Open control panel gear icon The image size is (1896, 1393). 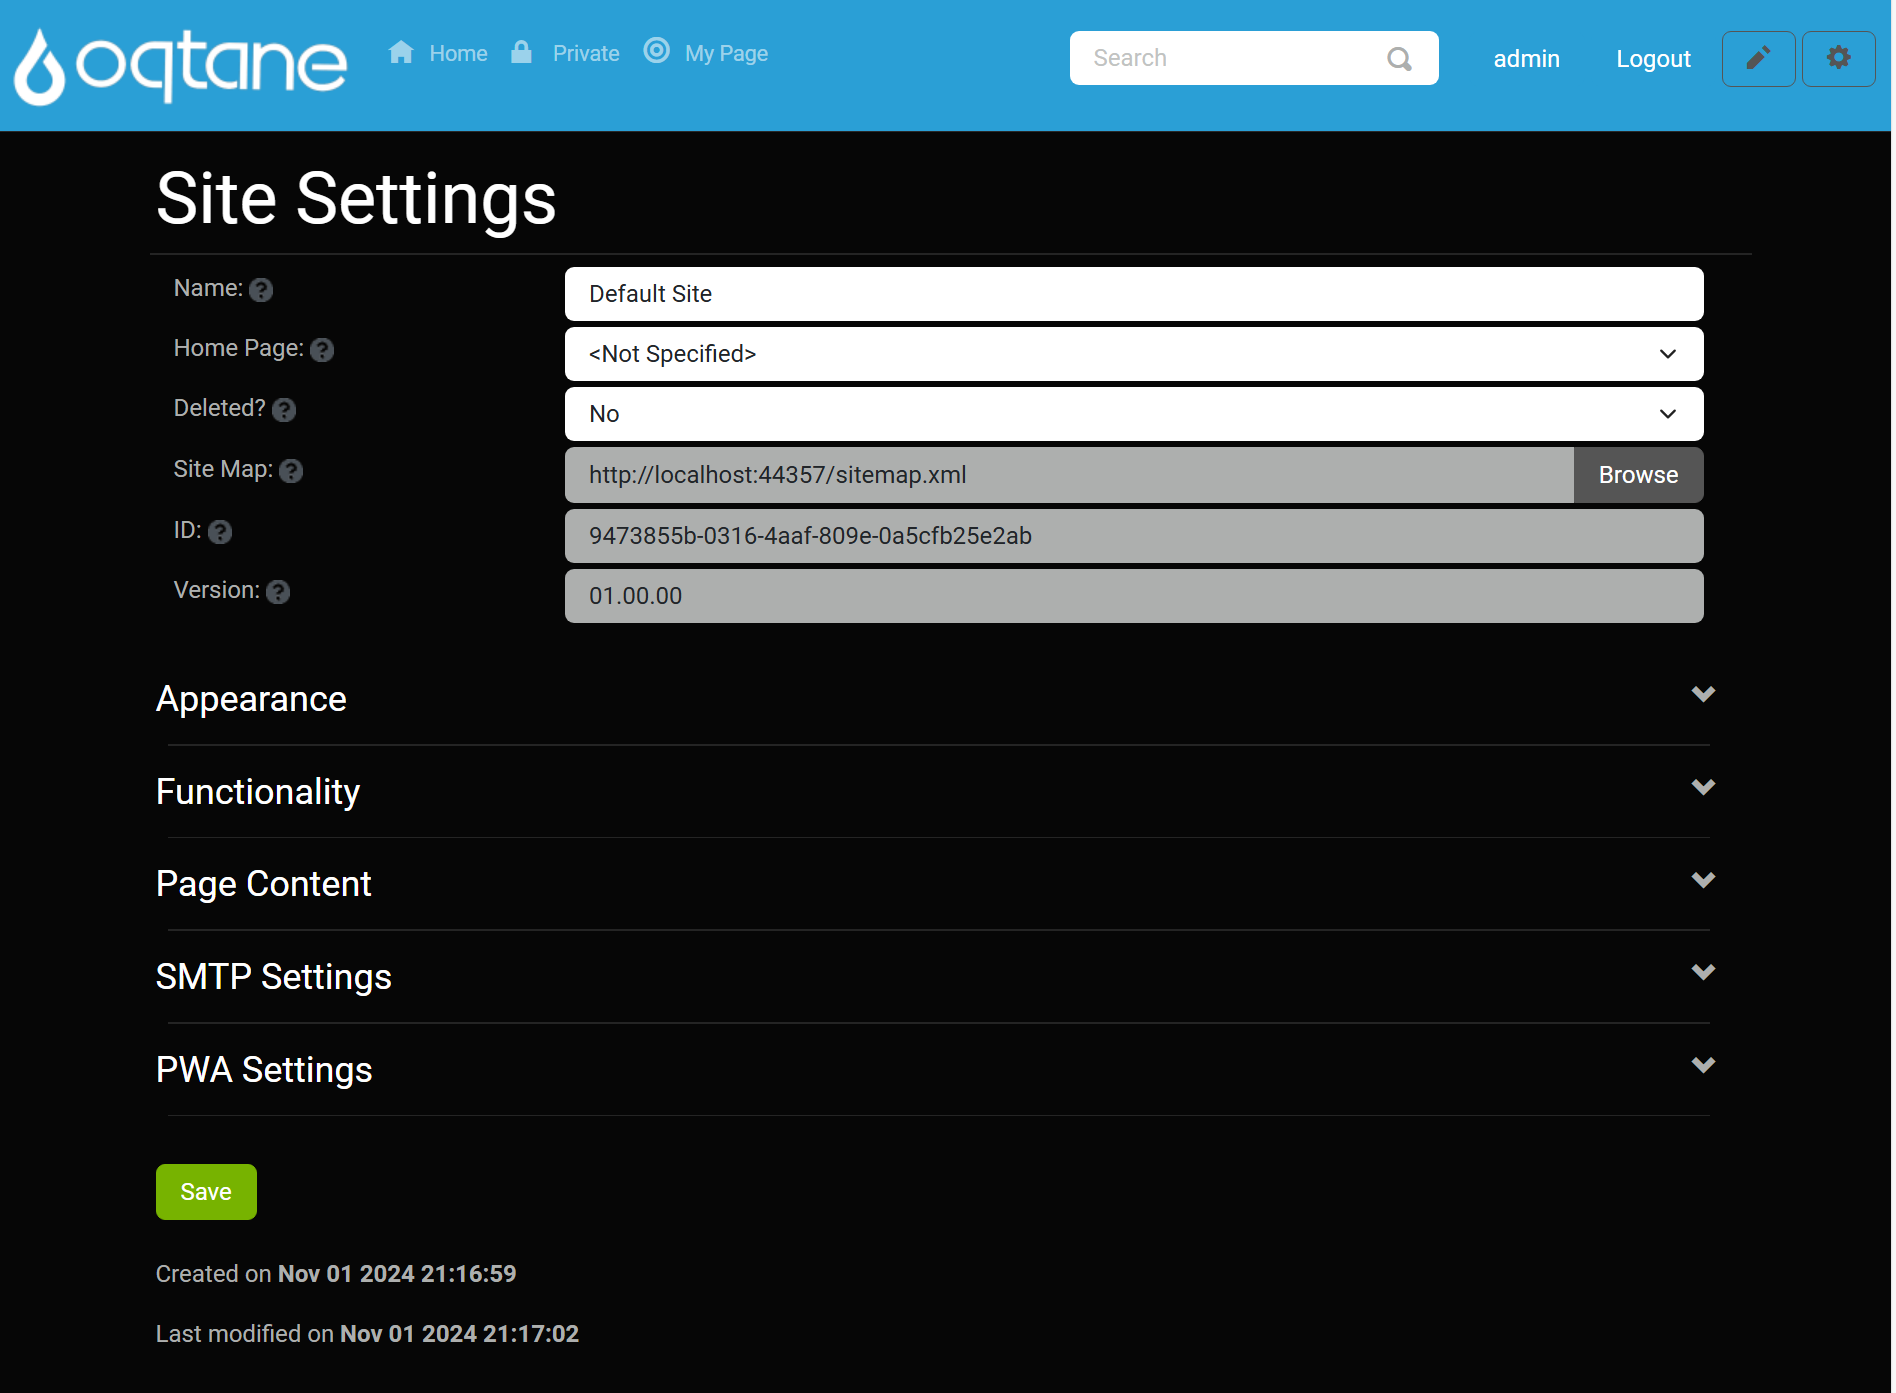[1838, 58]
